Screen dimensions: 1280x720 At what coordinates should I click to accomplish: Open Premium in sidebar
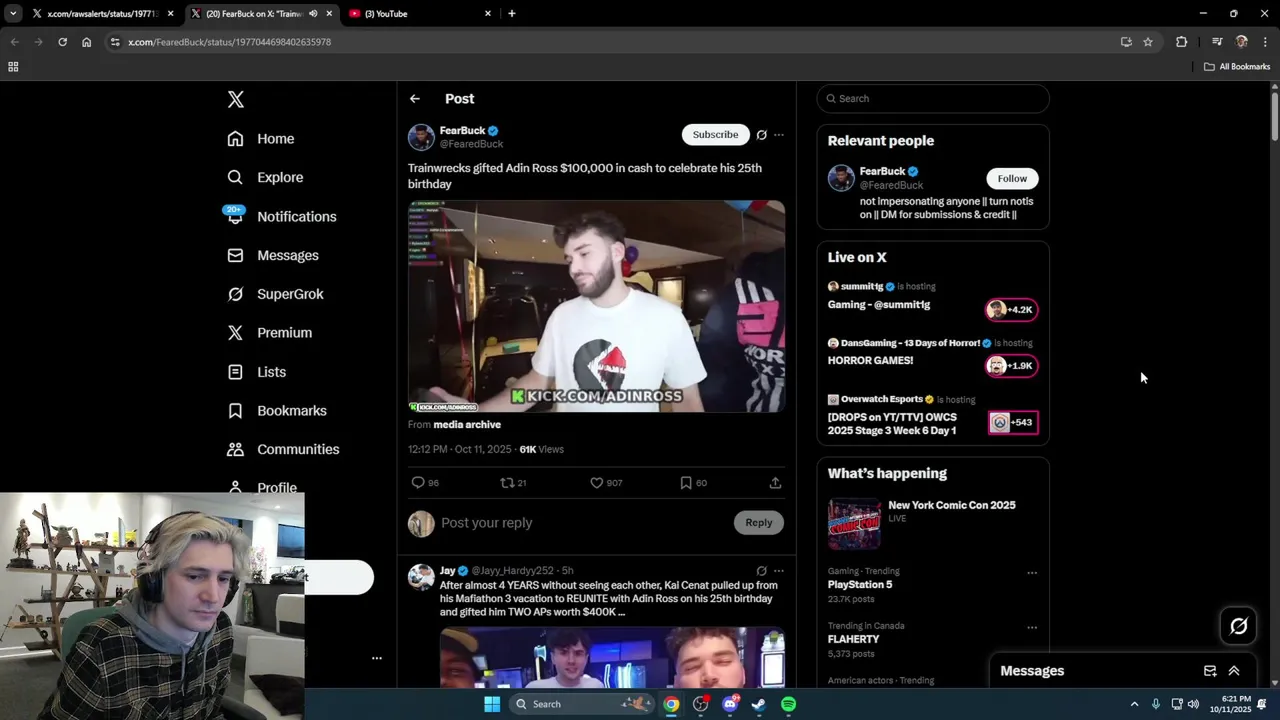point(270,333)
